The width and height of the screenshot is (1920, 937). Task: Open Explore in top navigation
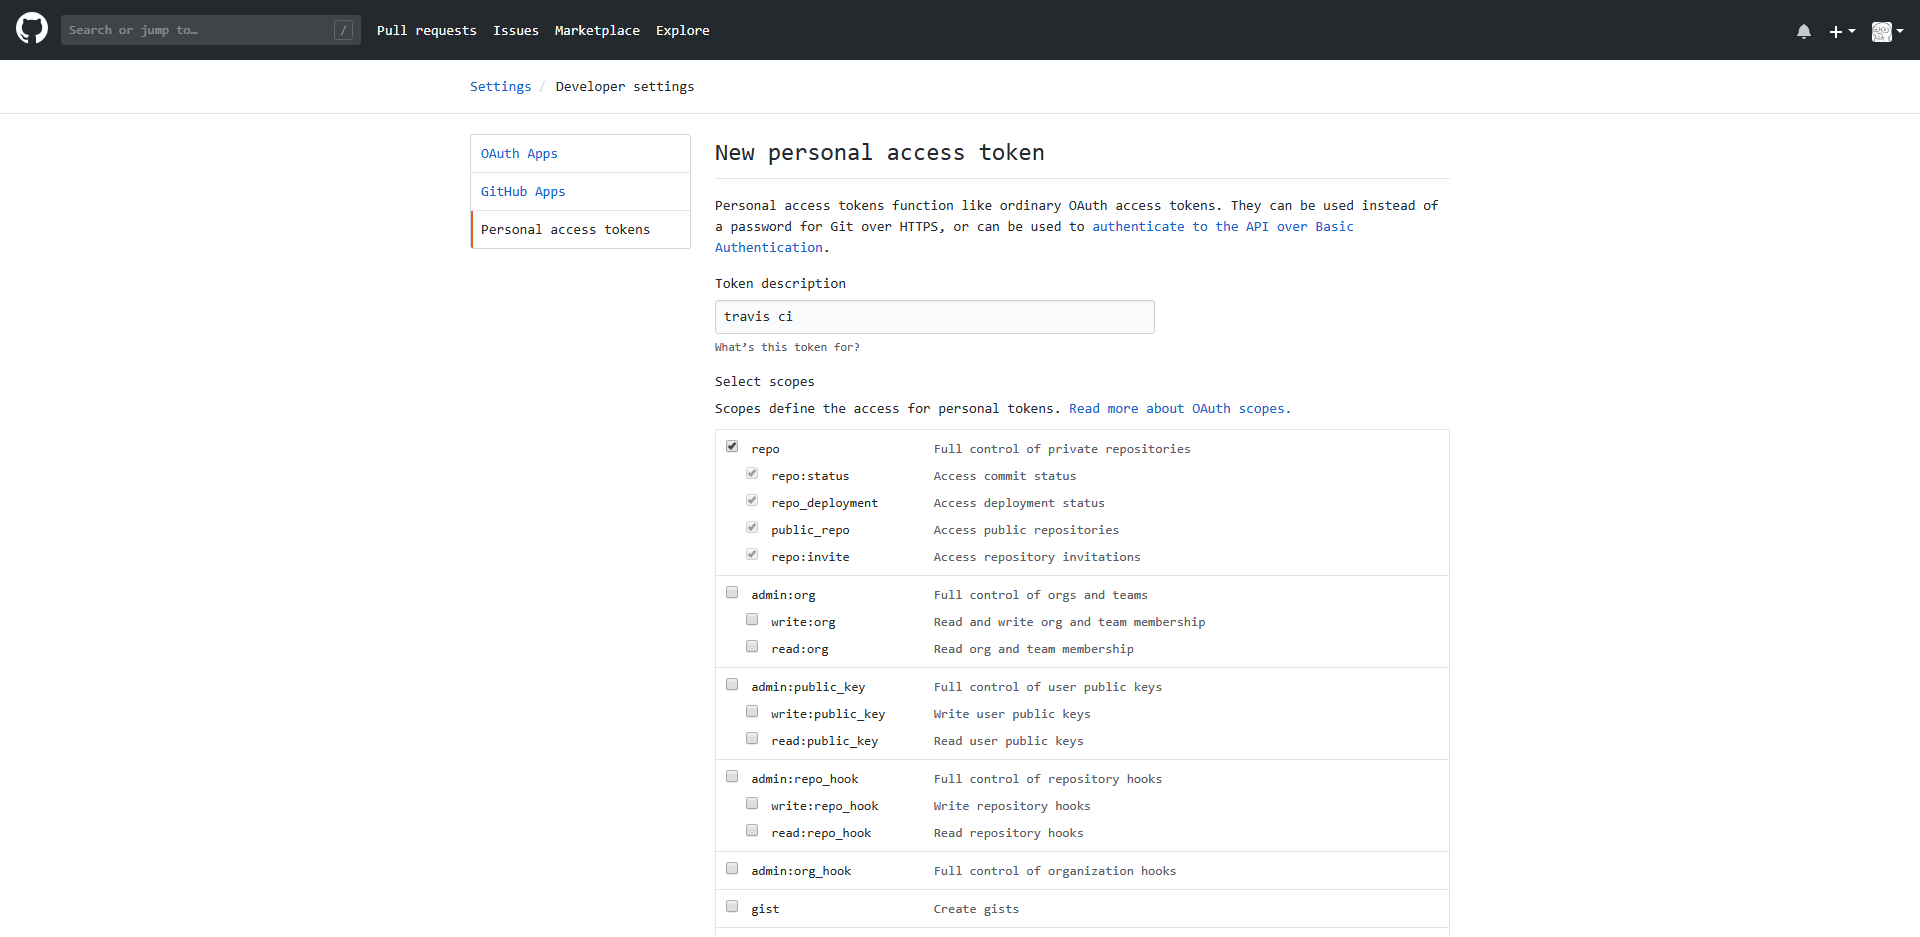(x=682, y=31)
